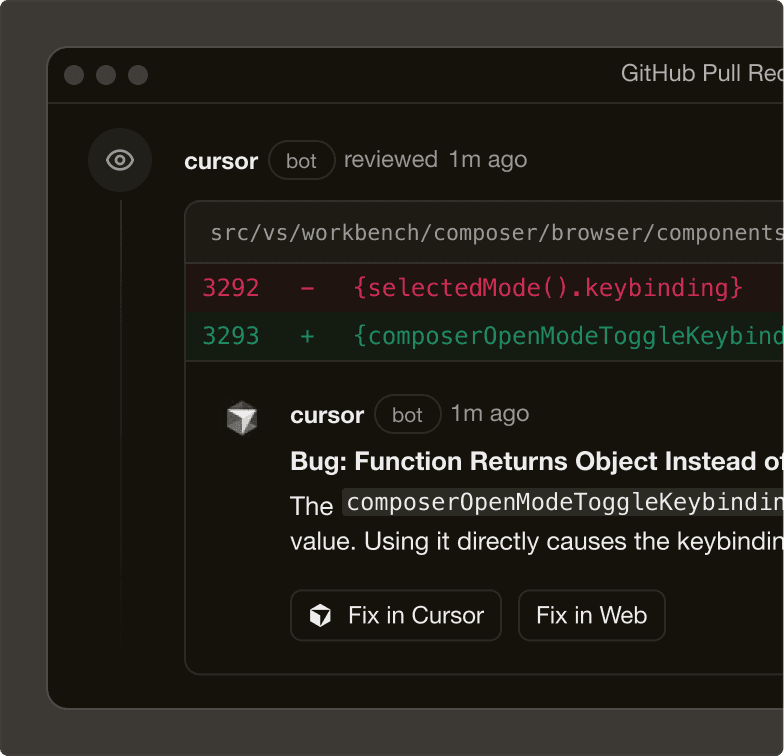
Task: Click the first window control dot
Action: (x=74, y=75)
